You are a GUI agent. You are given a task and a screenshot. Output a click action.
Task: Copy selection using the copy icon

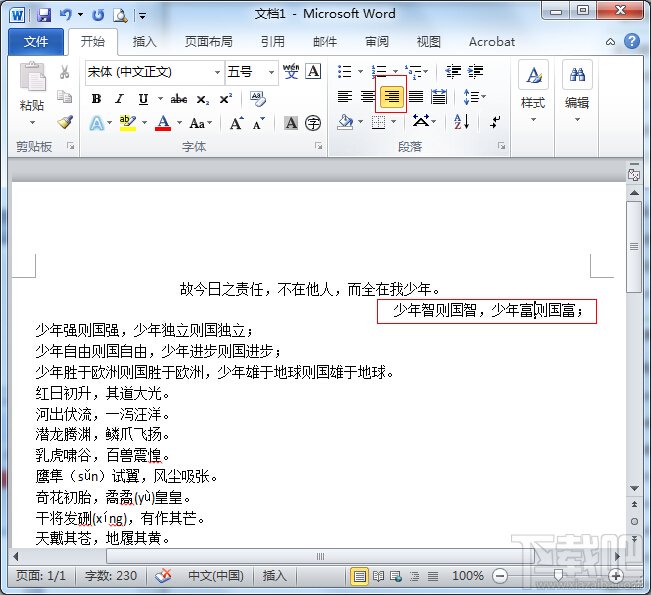tap(64, 97)
